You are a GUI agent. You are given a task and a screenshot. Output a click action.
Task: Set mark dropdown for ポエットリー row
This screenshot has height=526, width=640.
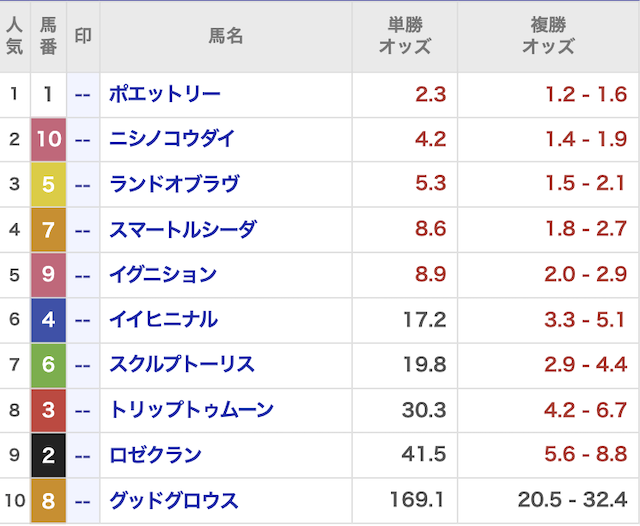click(x=83, y=95)
